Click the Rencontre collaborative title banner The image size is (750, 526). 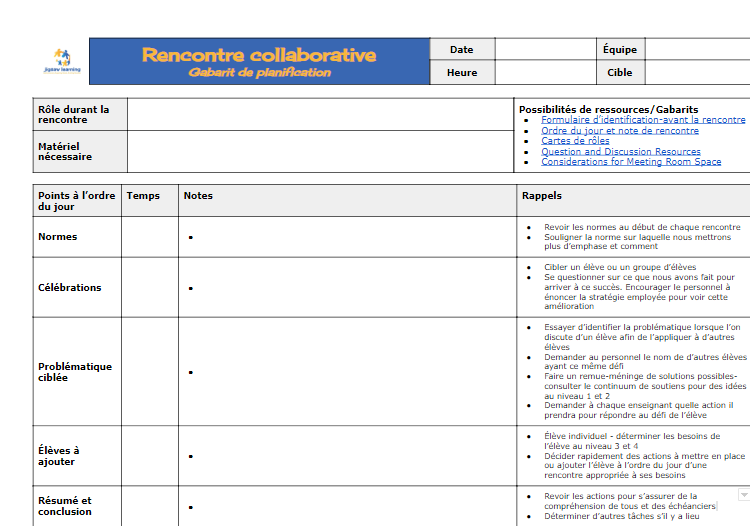pos(259,61)
